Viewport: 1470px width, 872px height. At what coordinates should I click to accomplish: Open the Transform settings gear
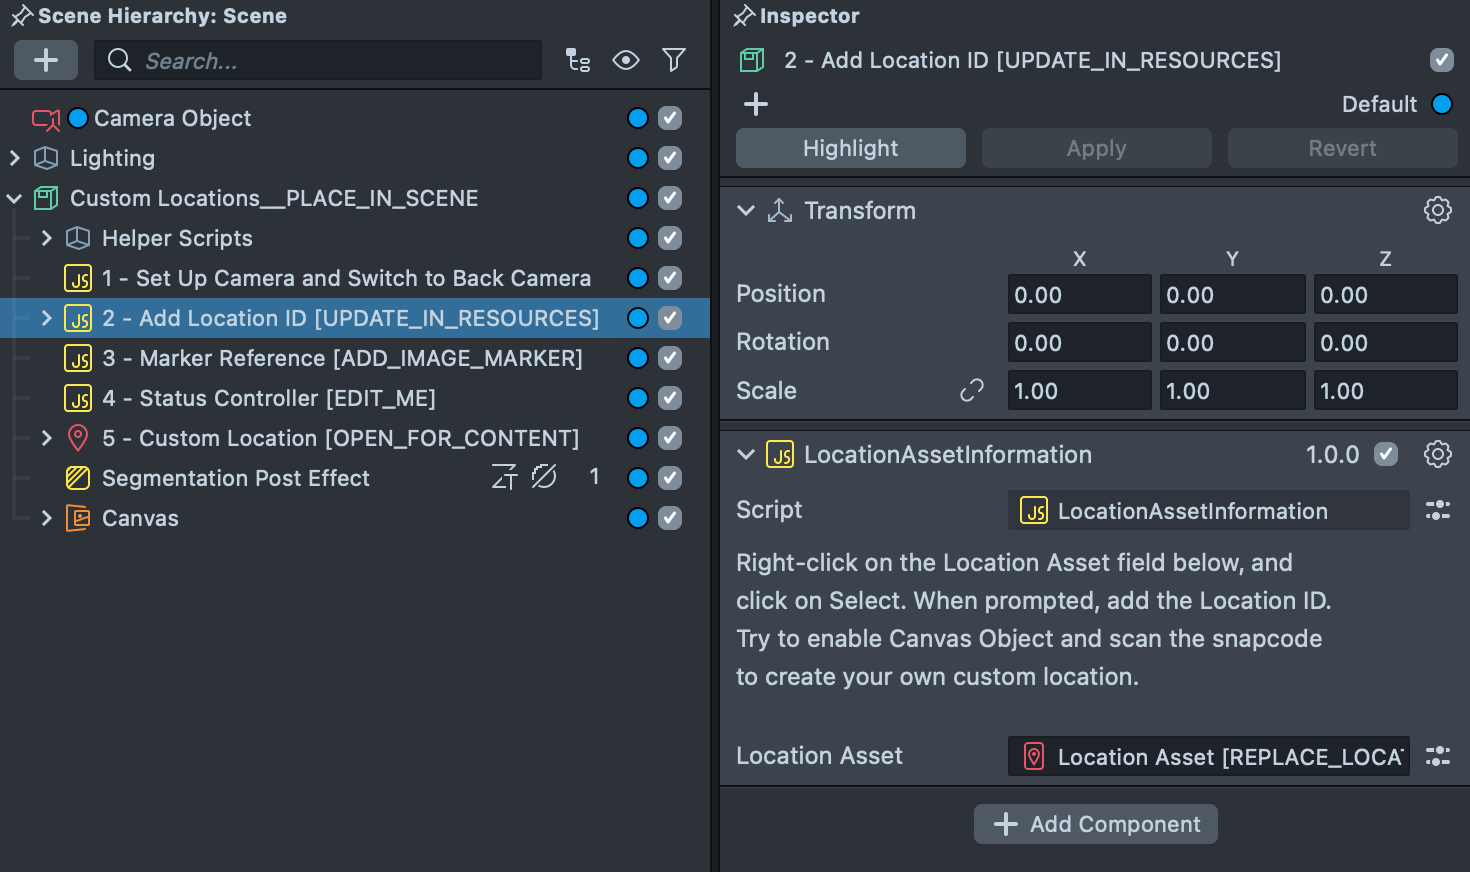pyautogui.click(x=1437, y=210)
